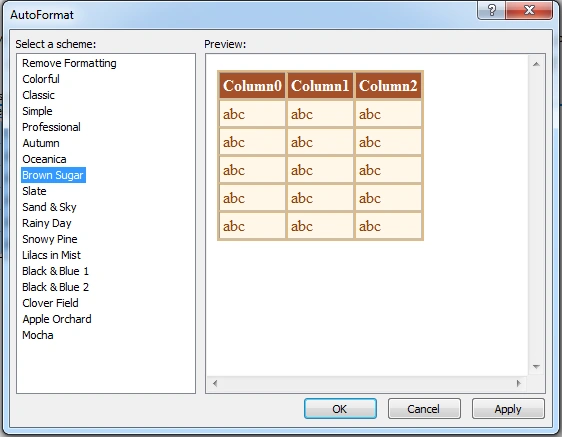Image resolution: width=562 pixels, height=437 pixels.
Task: Choose the Black & Blue 1 scheme
Action: click(x=55, y=271)
